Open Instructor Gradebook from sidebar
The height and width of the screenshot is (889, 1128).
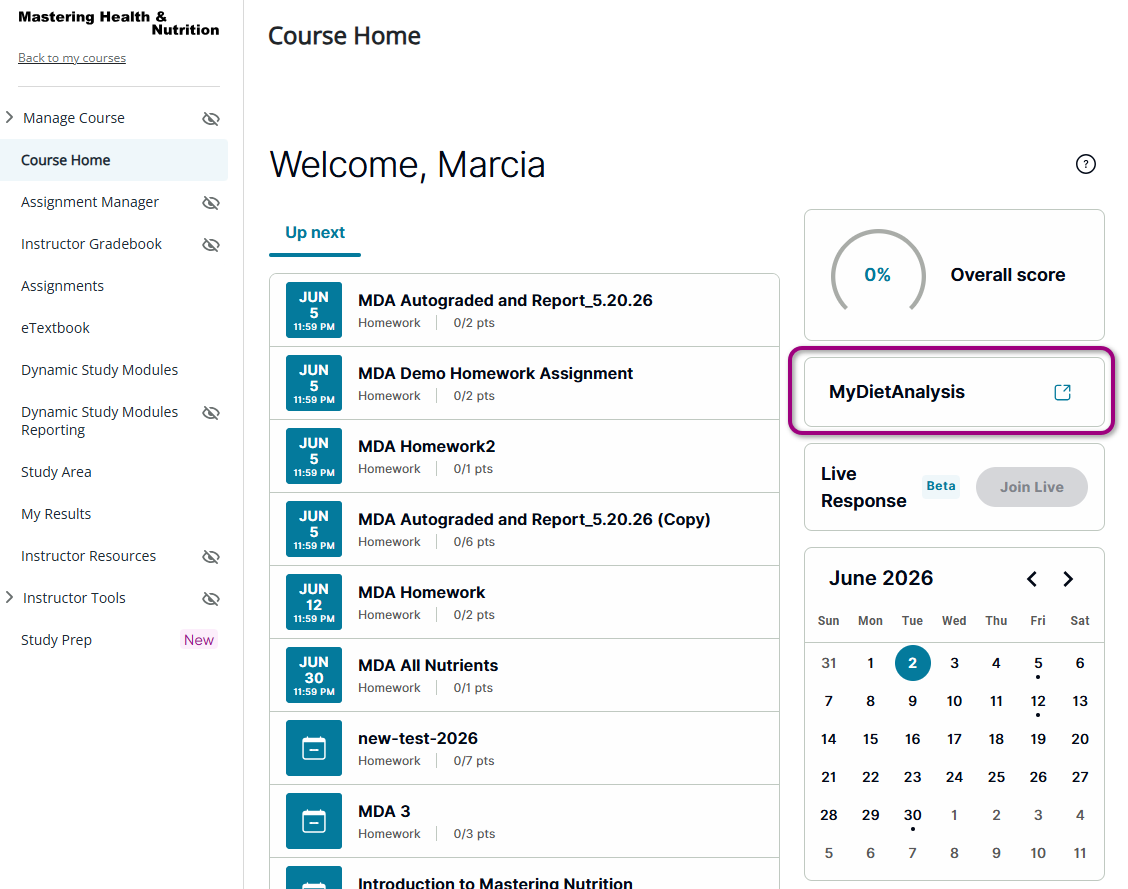pyautogui.click(x=91, y=244)
